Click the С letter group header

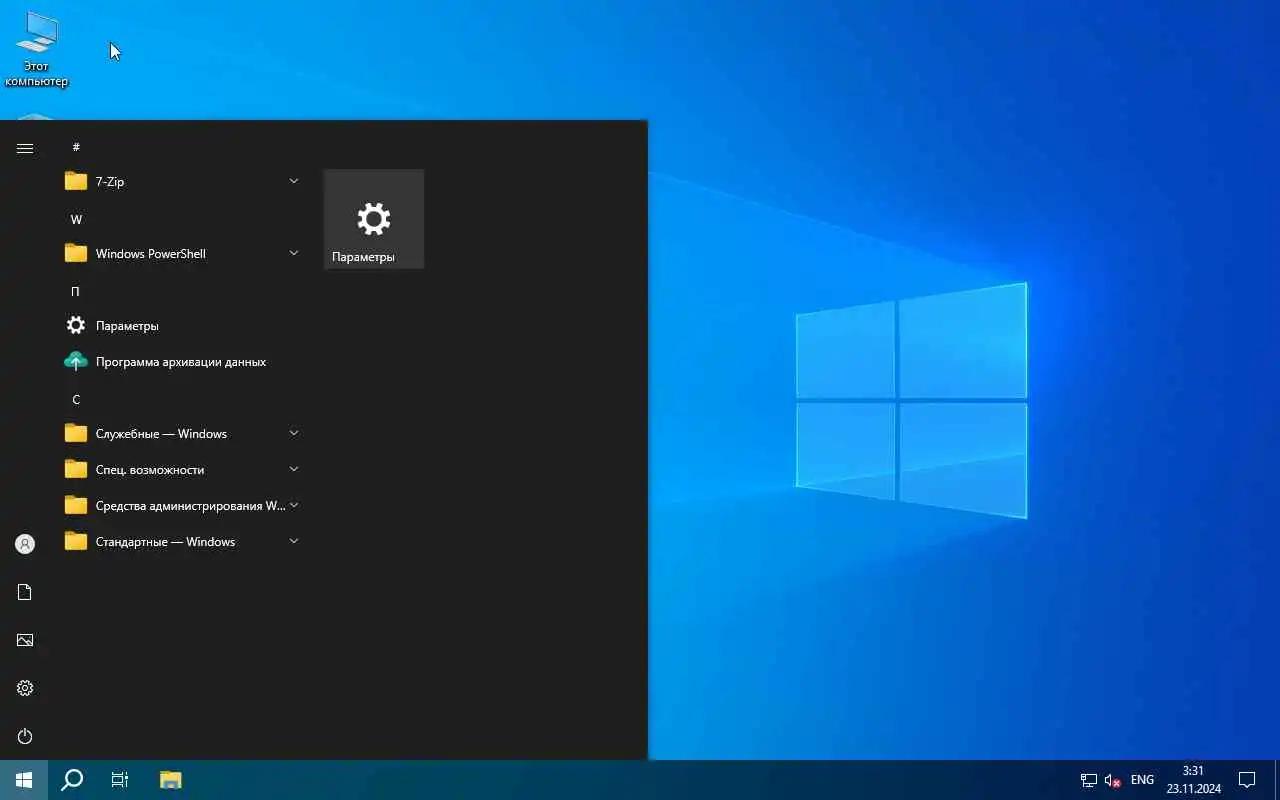[76, 399]
